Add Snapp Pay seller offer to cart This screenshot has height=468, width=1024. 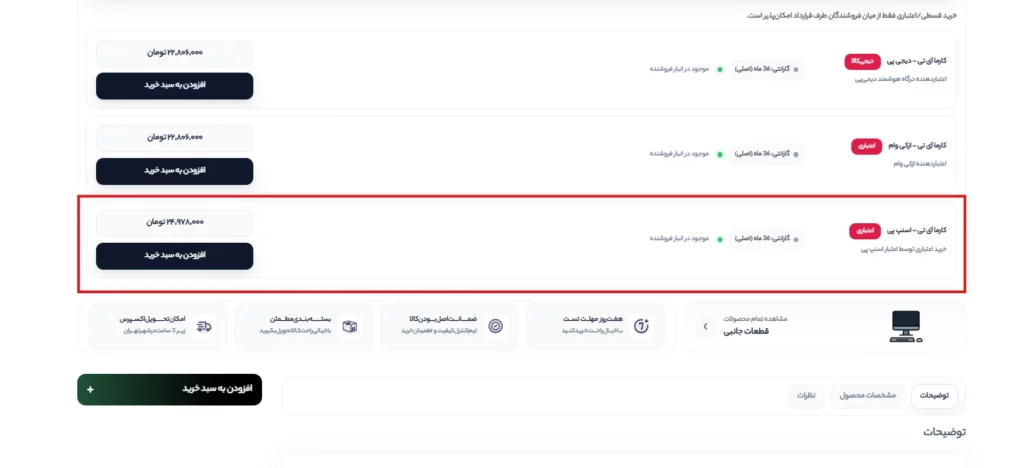pos(174,256)
